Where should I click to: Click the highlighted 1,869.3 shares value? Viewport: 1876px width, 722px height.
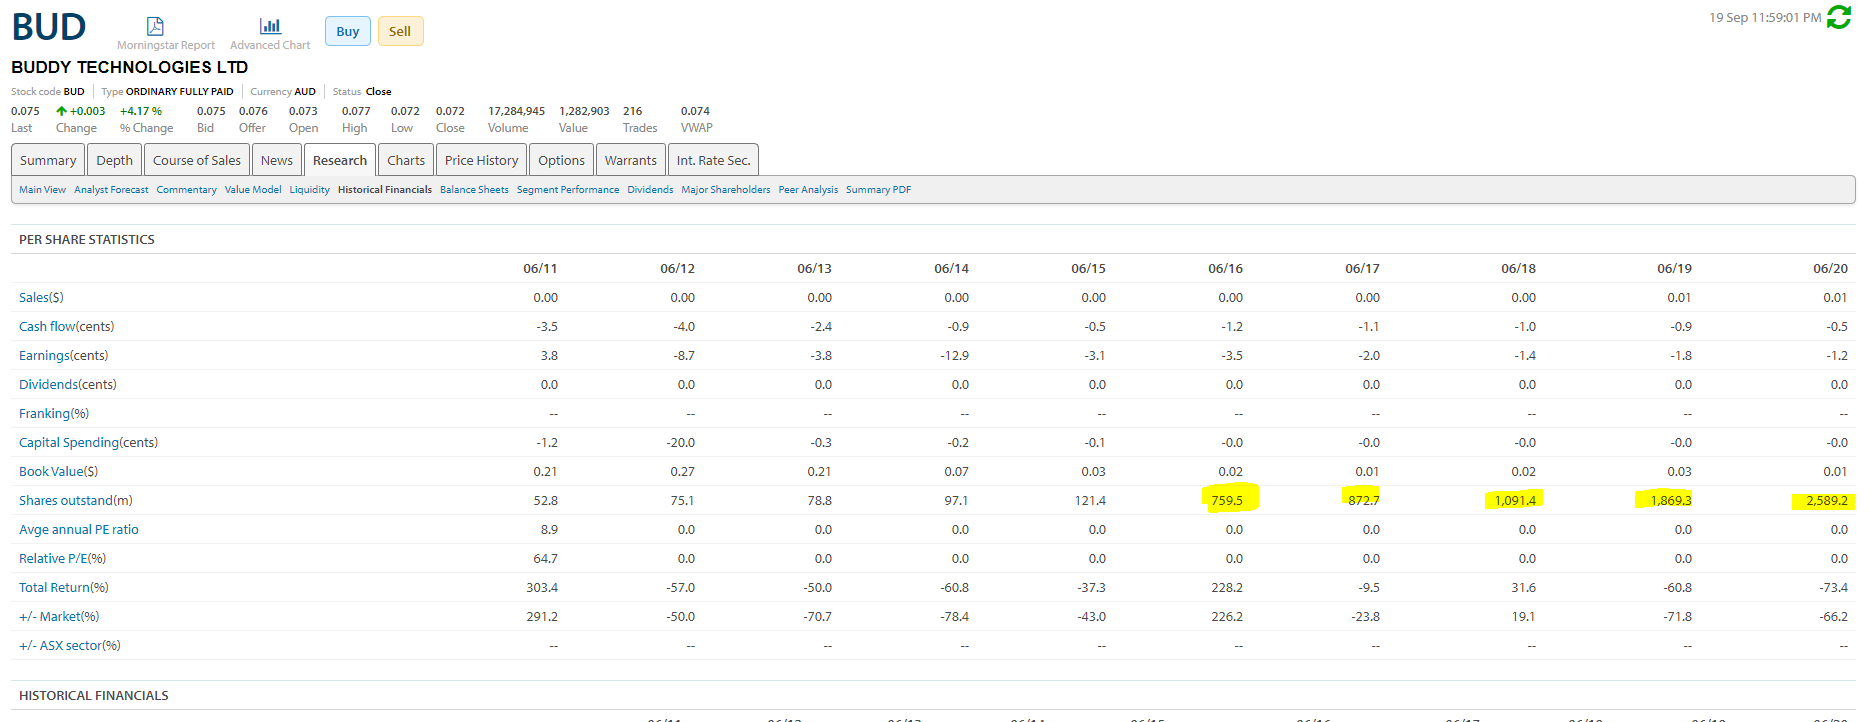pos(1671,500)
